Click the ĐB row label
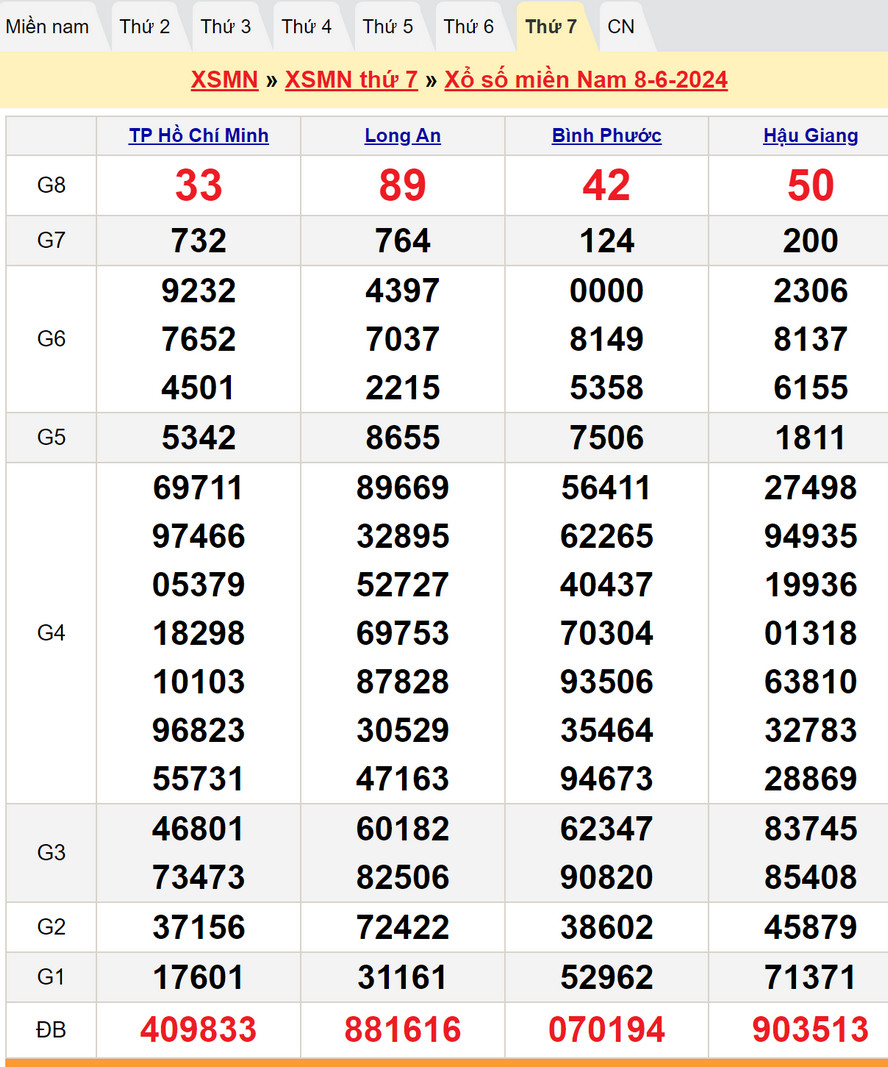 pyautogui.click(x=51, y=1029)
